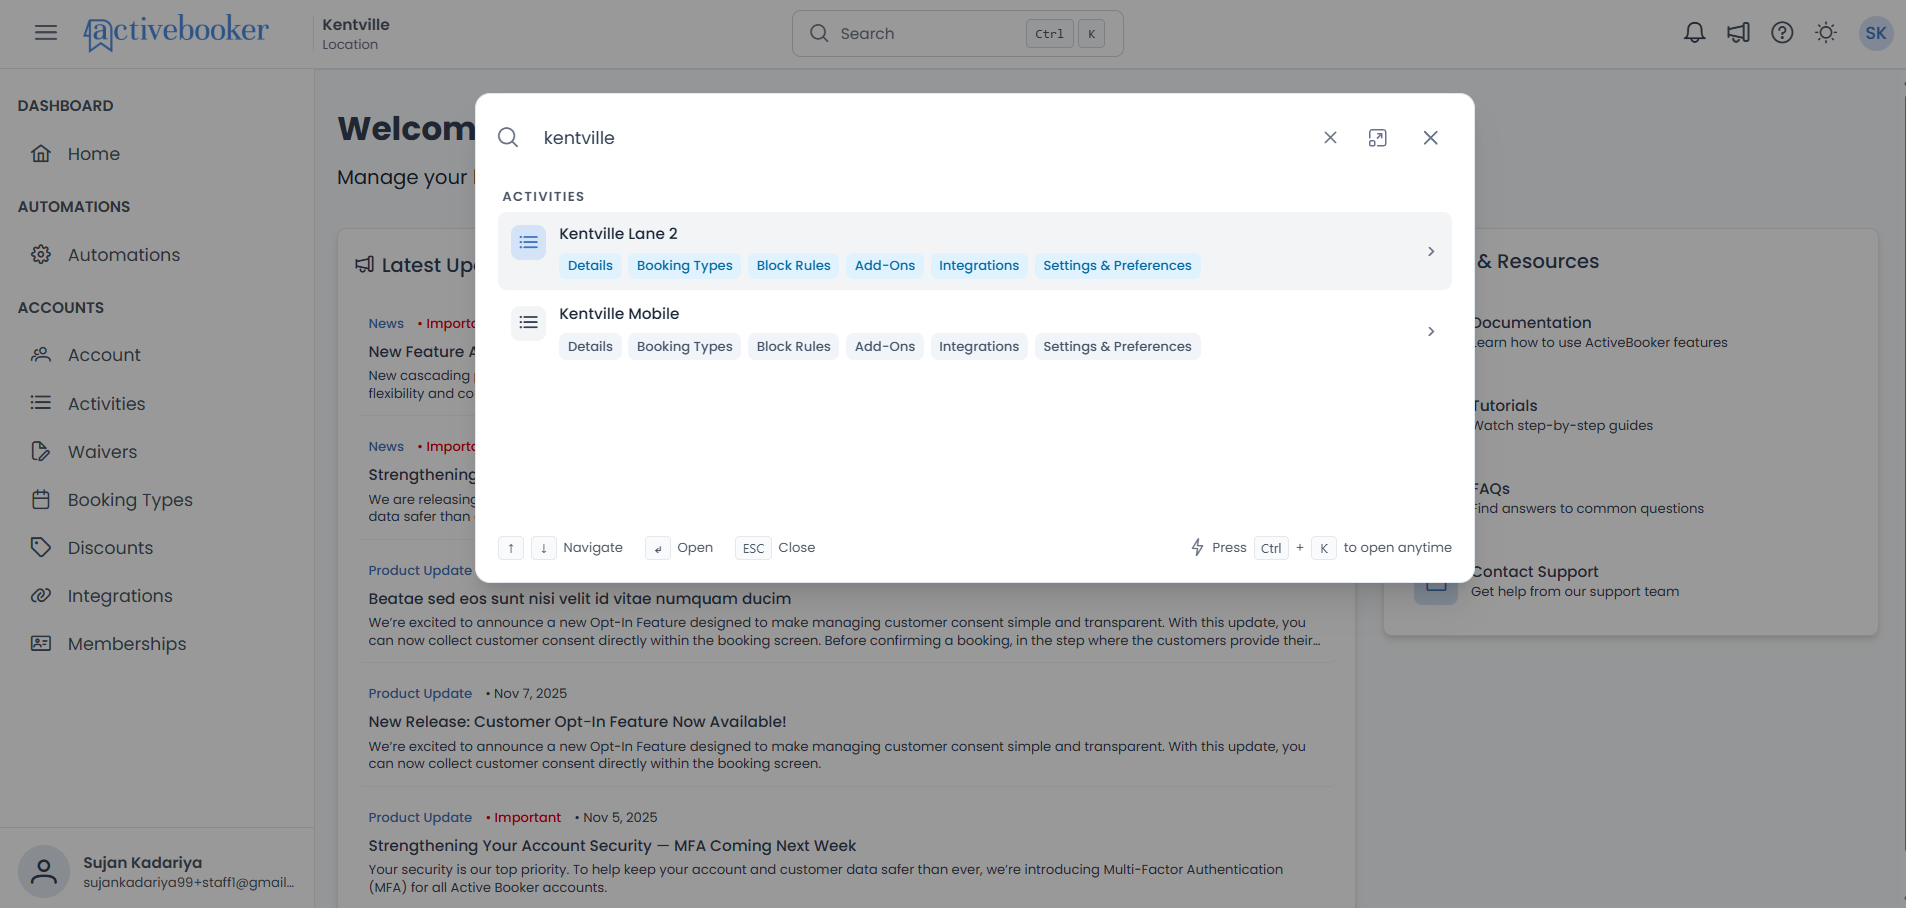
Task: Click Sujan Kadariya profile name
Action: pyautogui.click(x=142, y=862)
